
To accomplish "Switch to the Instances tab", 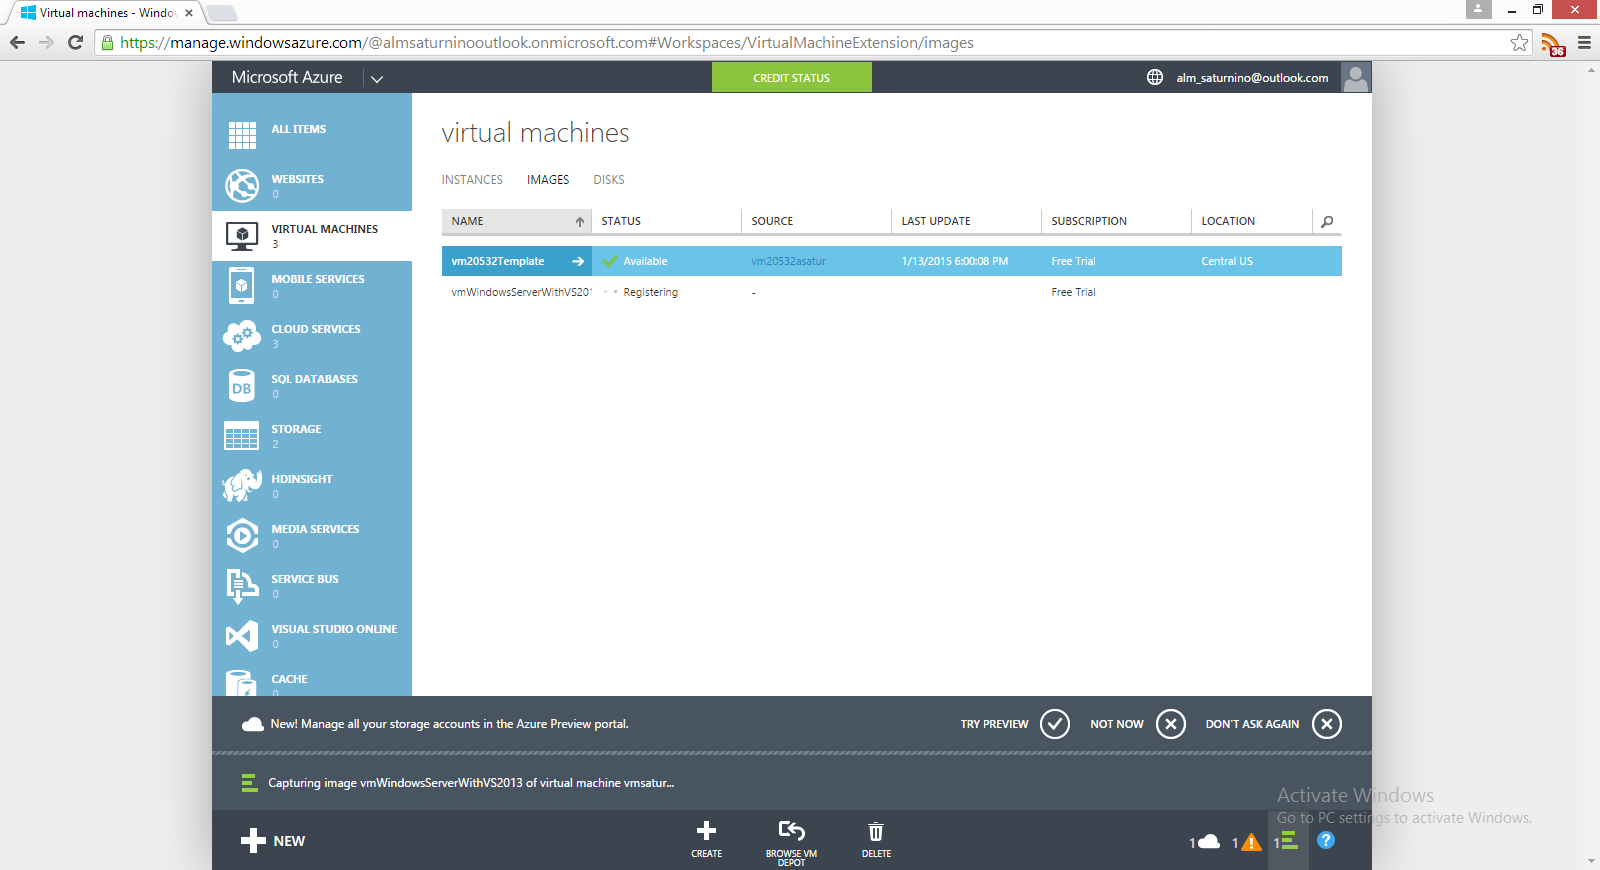I will coord(472,180).
